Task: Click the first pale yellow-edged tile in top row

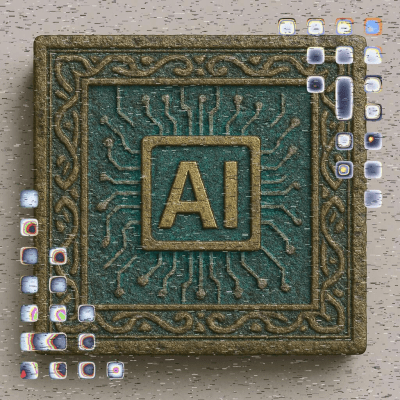Action: coord(287,27)
